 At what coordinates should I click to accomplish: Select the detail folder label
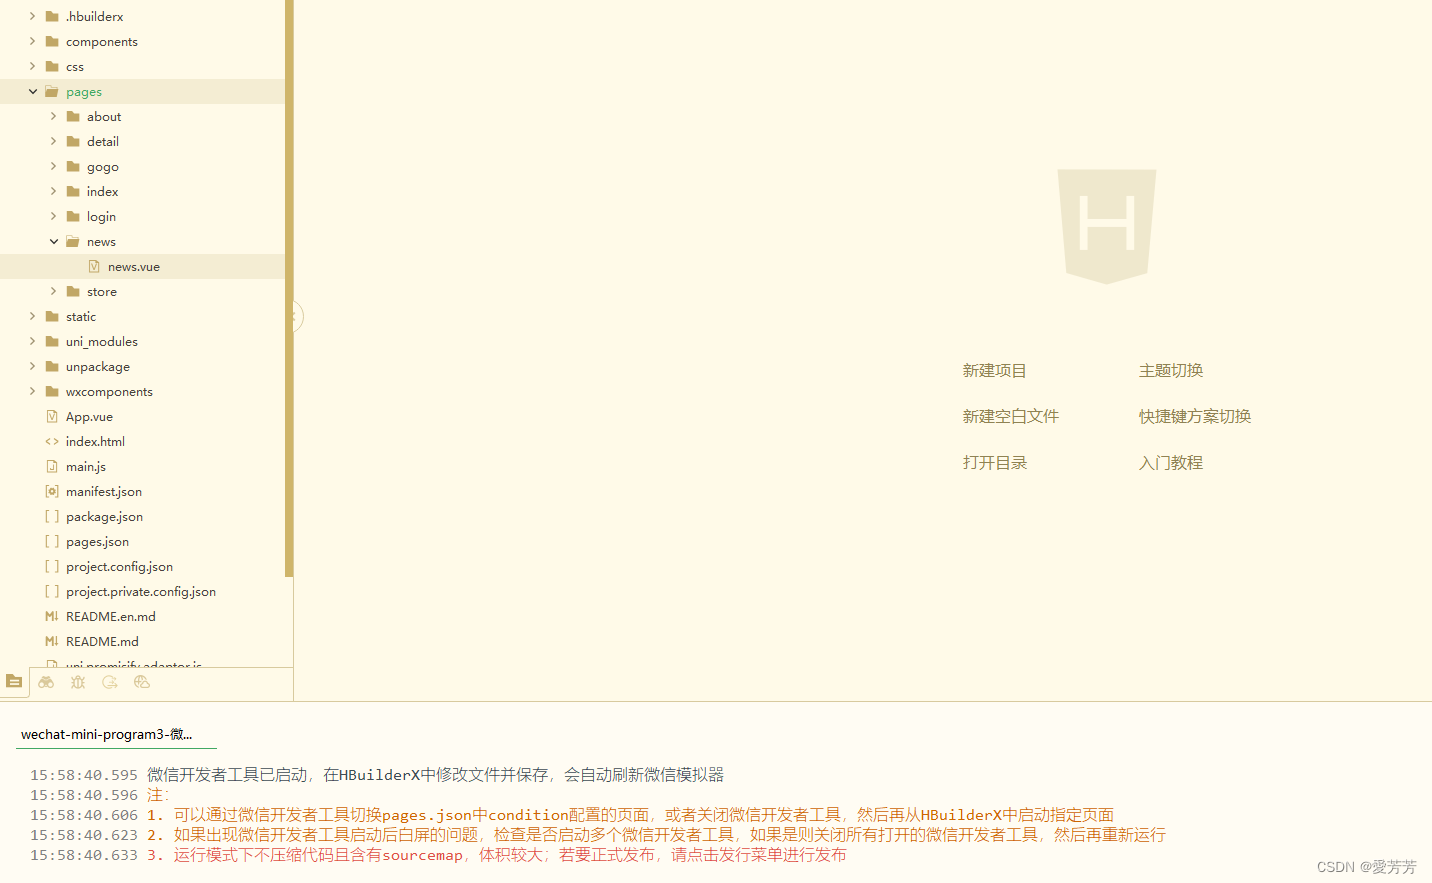pos(103,141)
